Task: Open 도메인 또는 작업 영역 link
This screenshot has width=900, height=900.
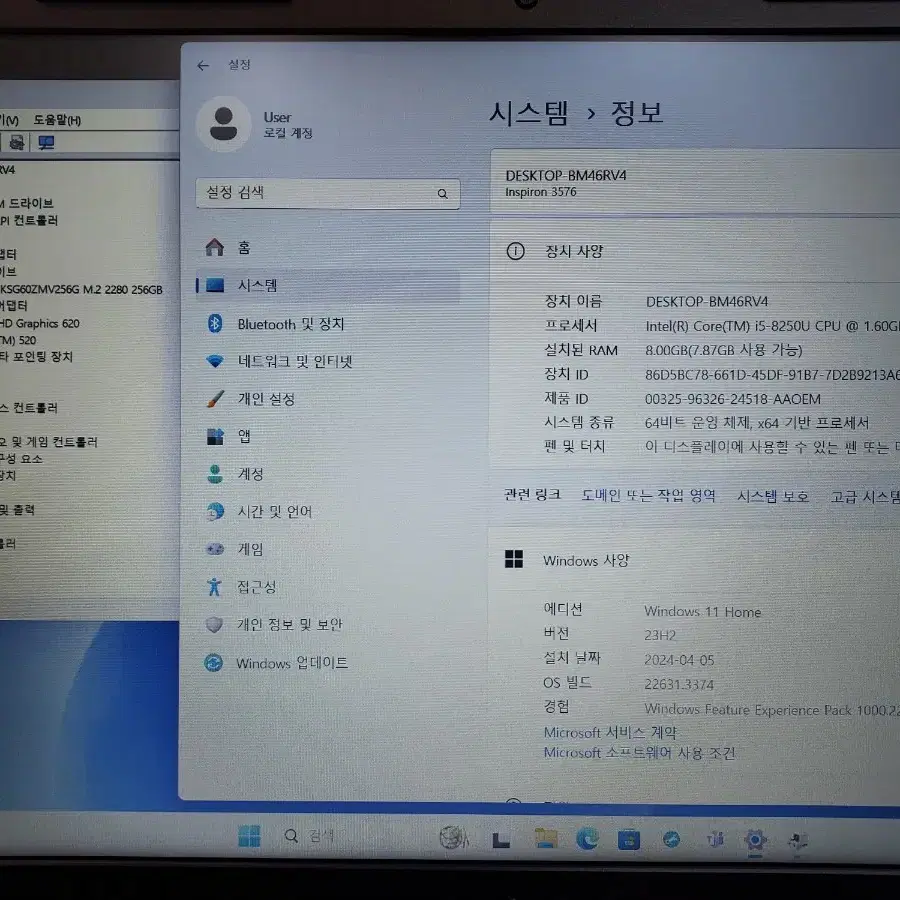Action: (x=649, y=495)
